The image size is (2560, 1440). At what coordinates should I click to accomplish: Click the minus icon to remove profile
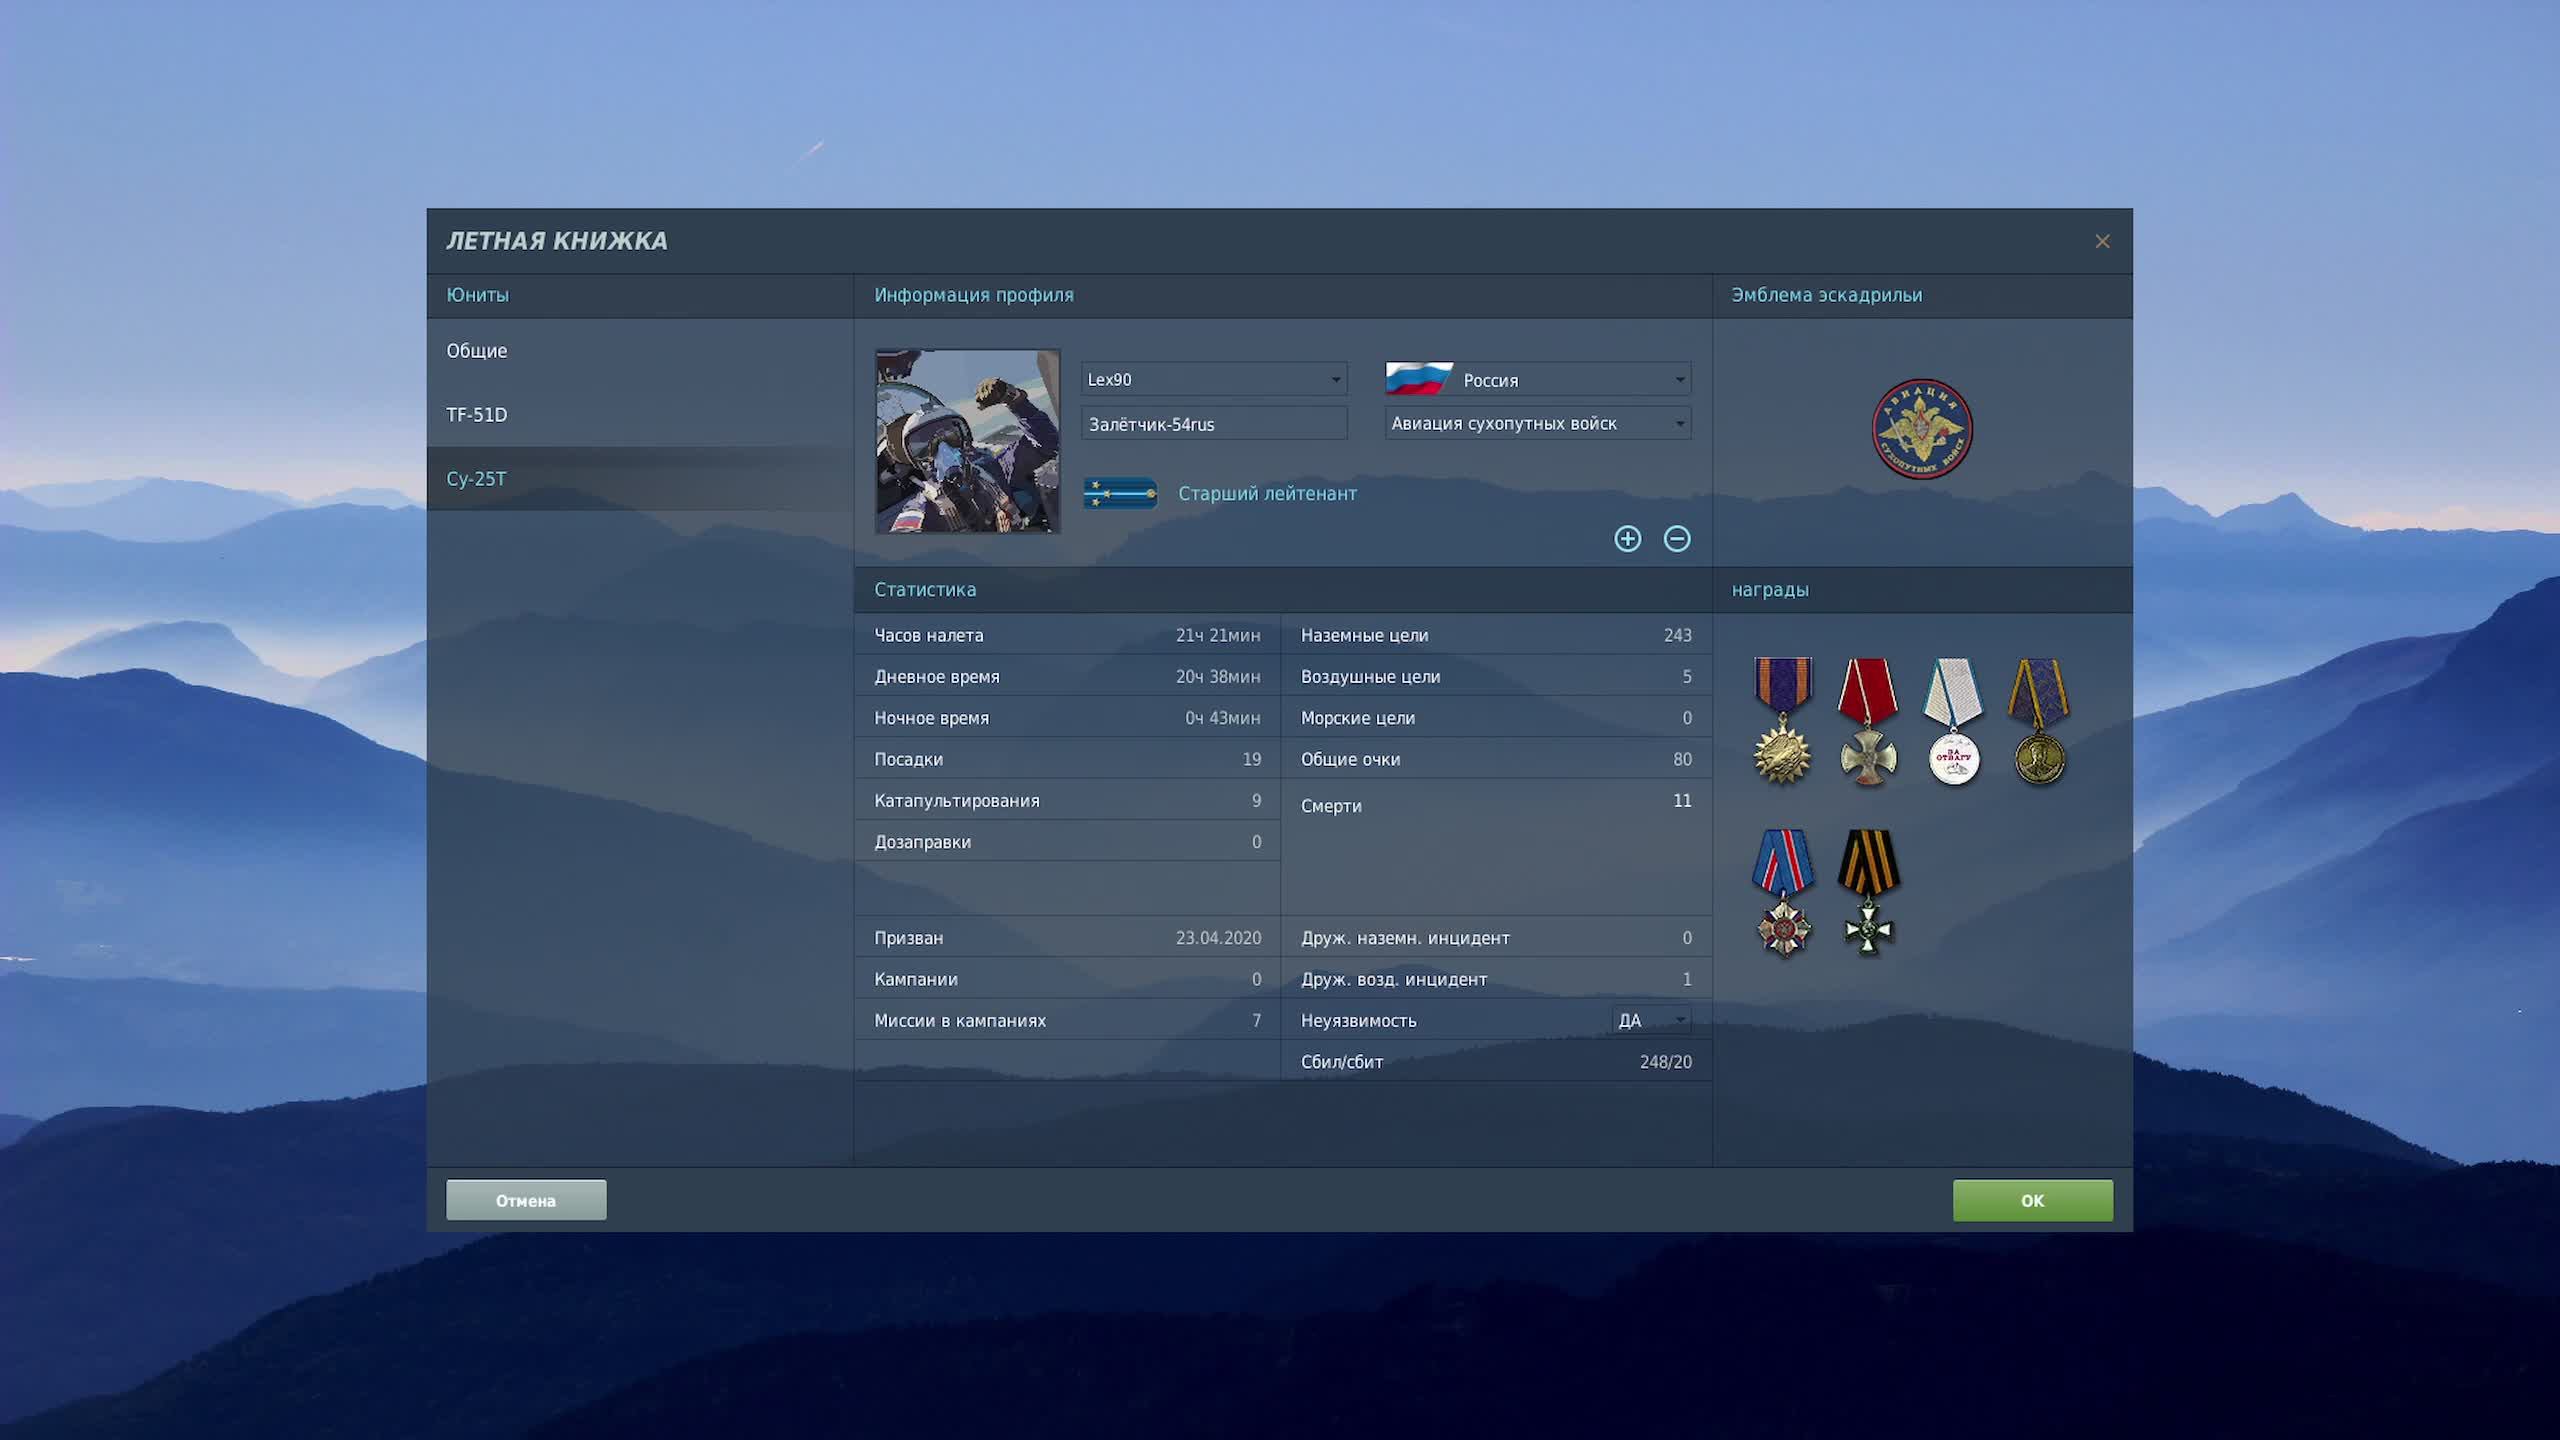(x=1677, y=539)
